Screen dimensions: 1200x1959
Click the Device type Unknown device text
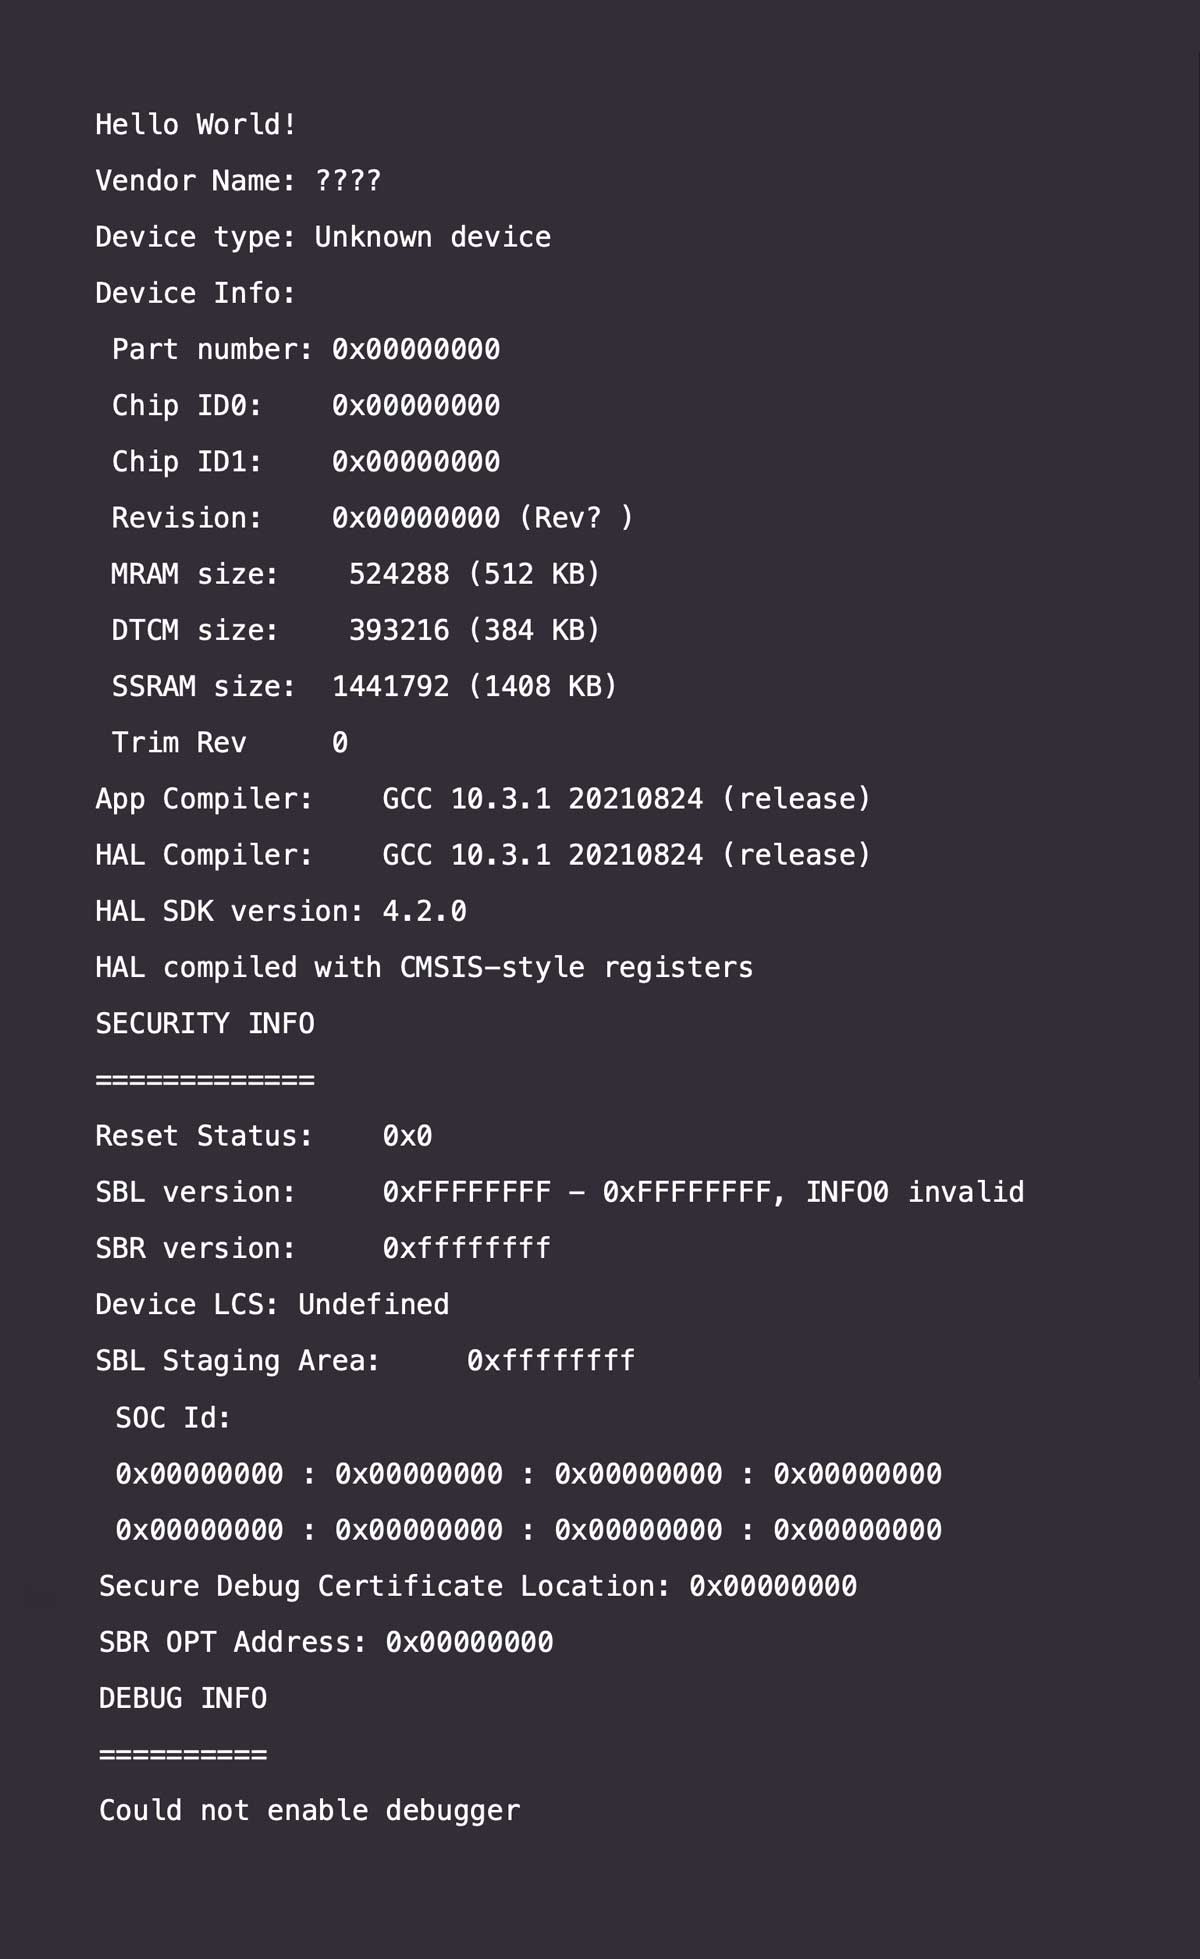(323, 237)
